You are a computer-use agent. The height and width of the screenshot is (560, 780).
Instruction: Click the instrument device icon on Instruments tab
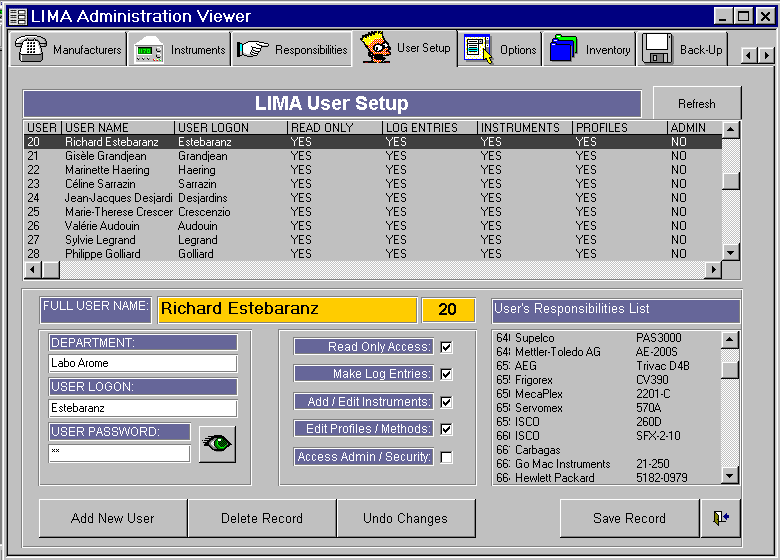[x=148, y=50]
